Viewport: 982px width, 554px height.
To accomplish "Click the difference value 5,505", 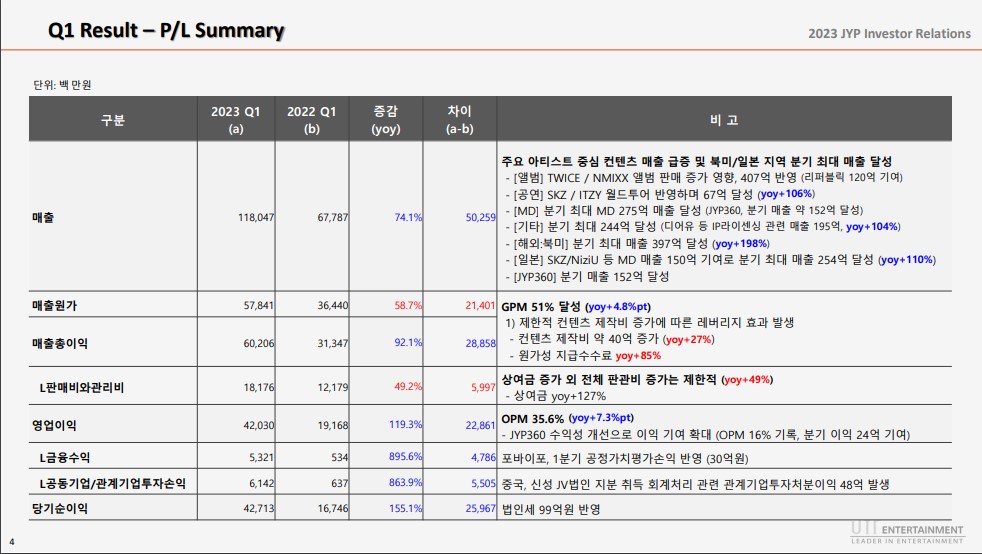I will pyautogui.click(x=483, y=483).
